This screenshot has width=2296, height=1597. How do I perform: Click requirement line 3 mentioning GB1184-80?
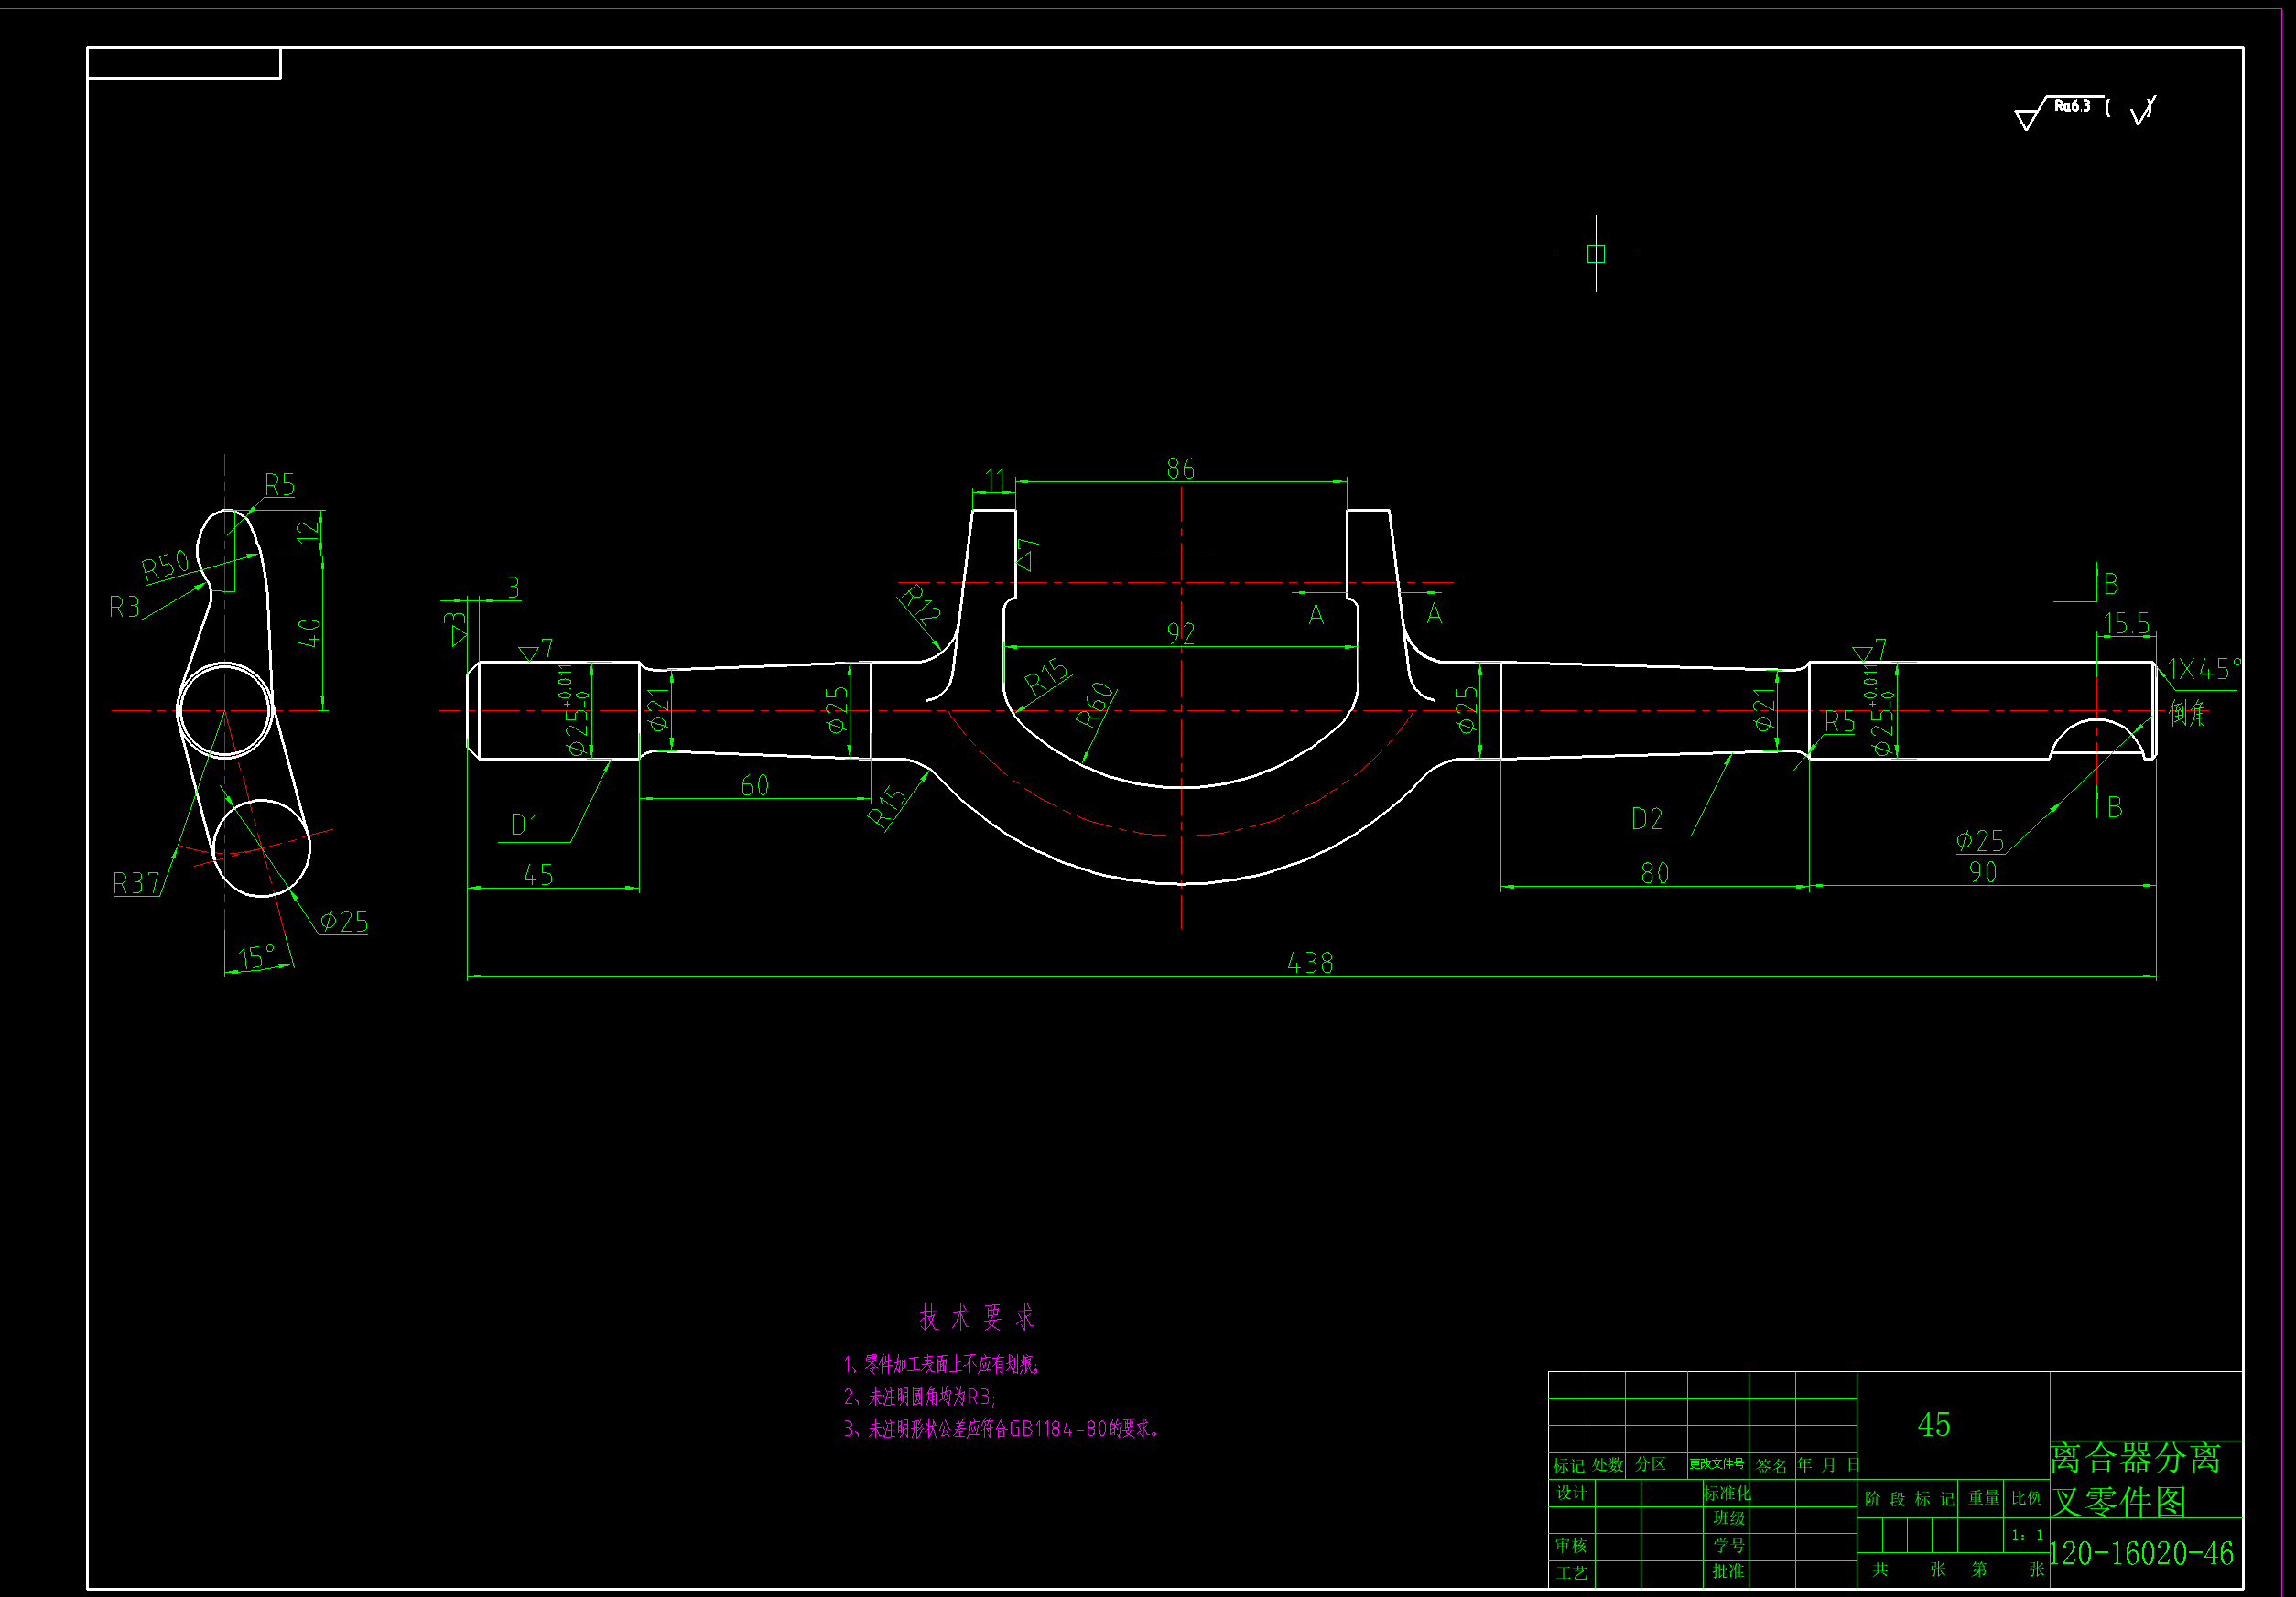[1001, 1429]
